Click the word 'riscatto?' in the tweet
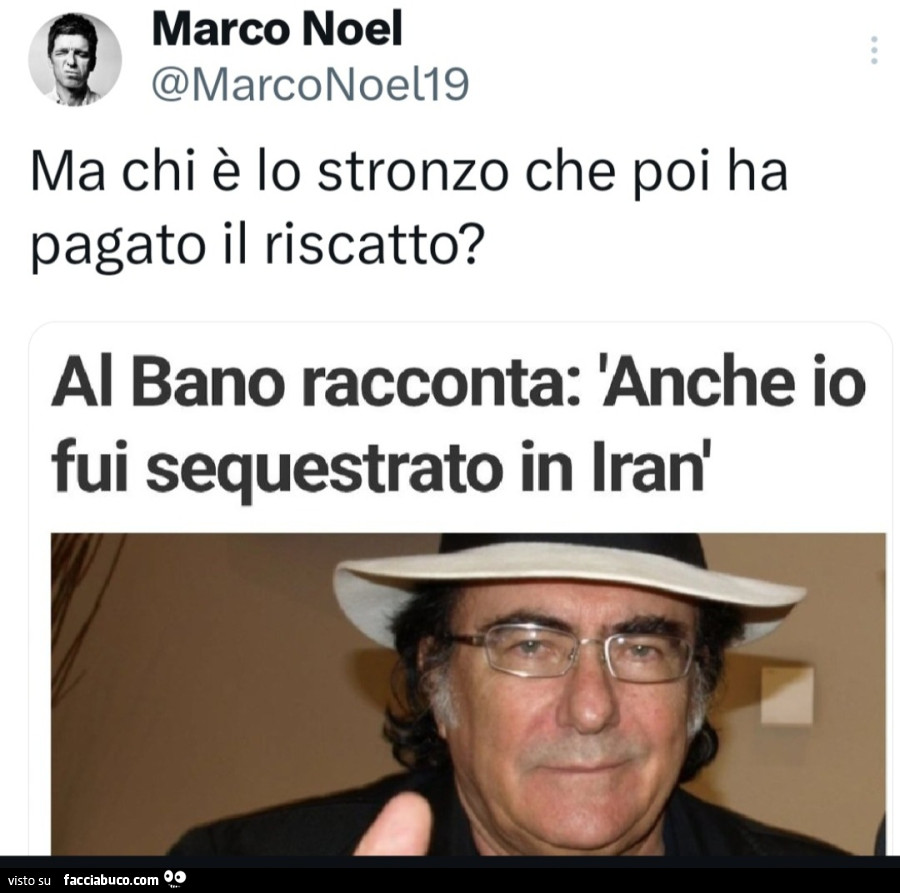The image size is (900, 893). tap(371, 244)
